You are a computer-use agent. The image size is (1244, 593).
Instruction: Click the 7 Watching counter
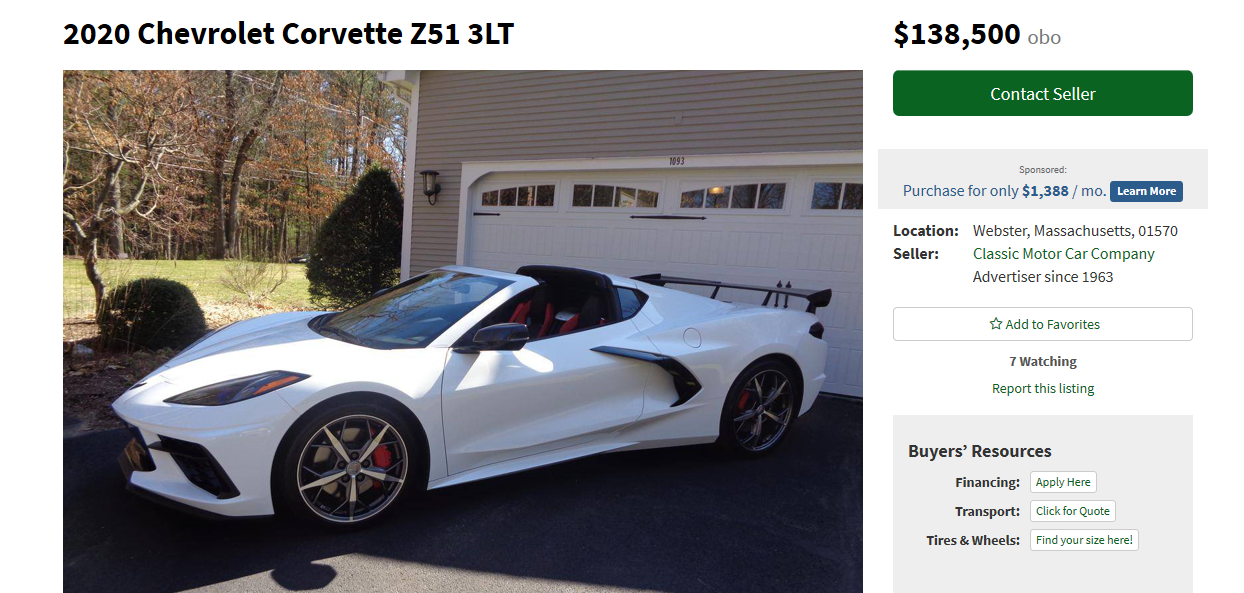point(1043,361)
